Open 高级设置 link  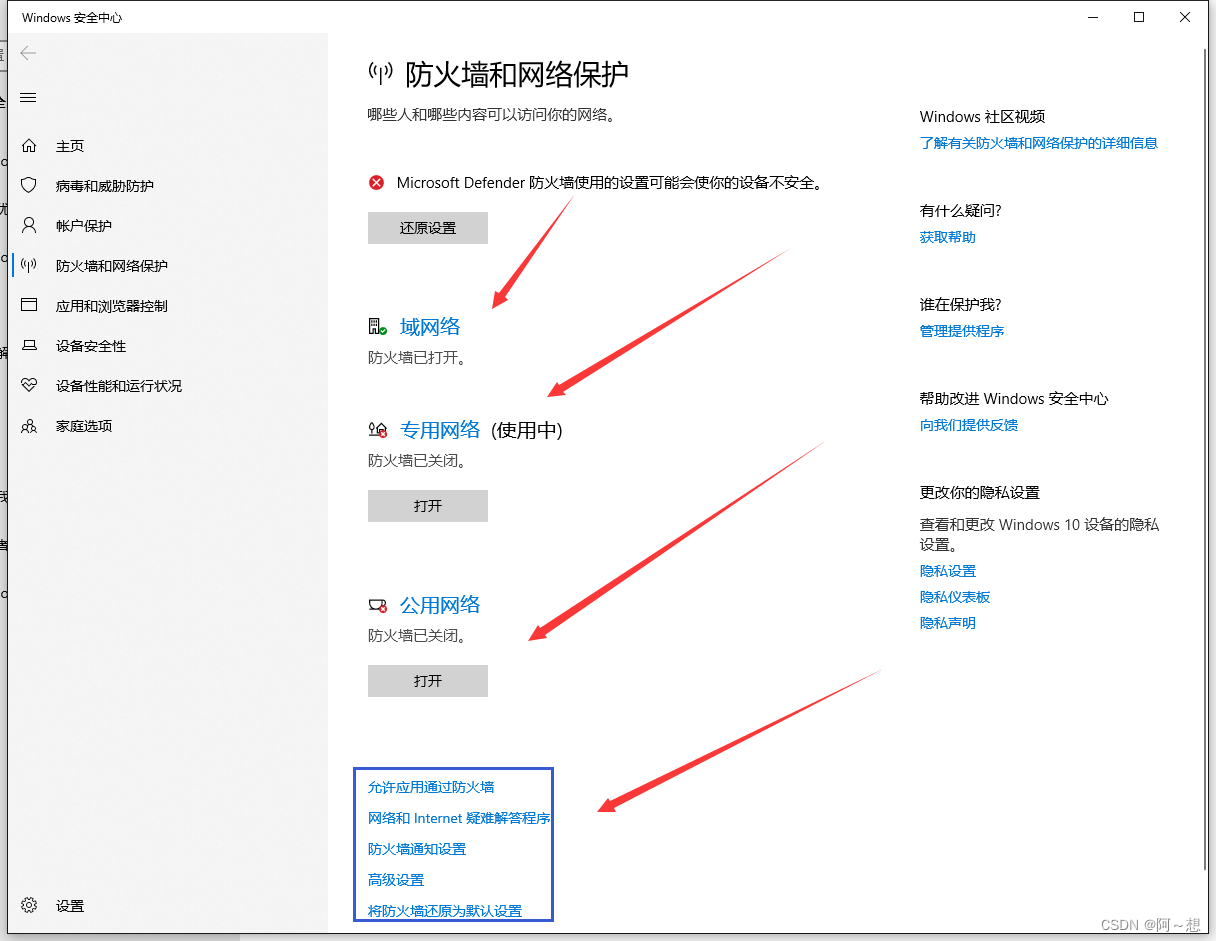click(x=396, y=880)
